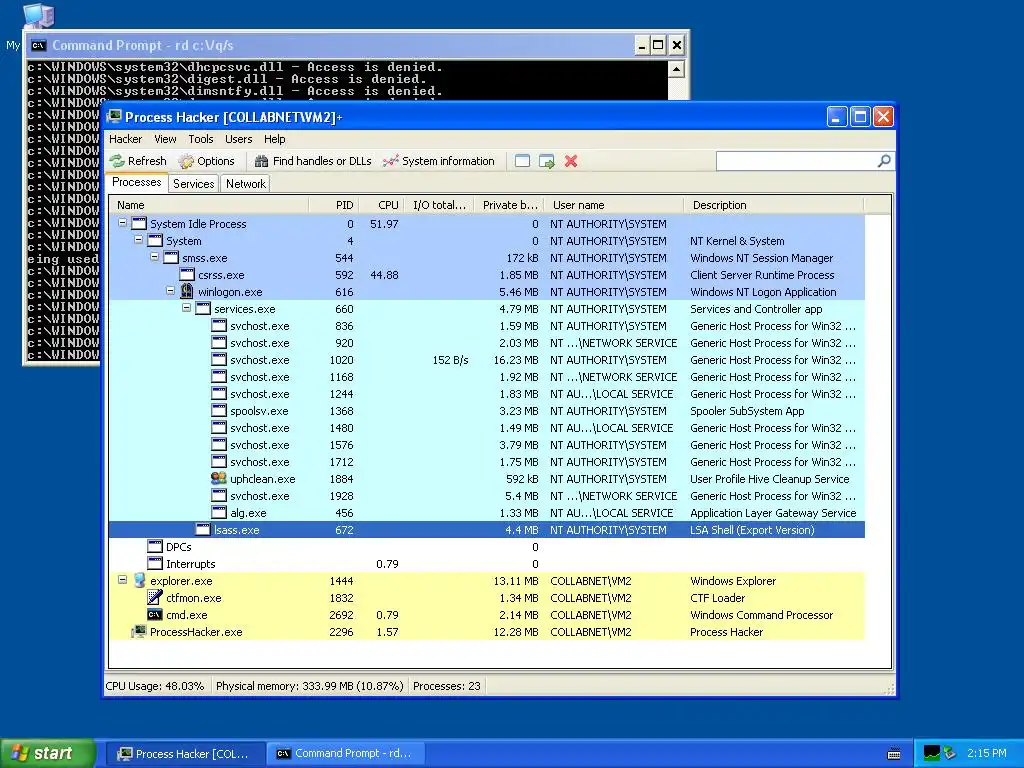The width and height of the screenshot is (1024, 768).
Task: Select the svchost.exe row with PID 1928
Action: pos(487,496)
